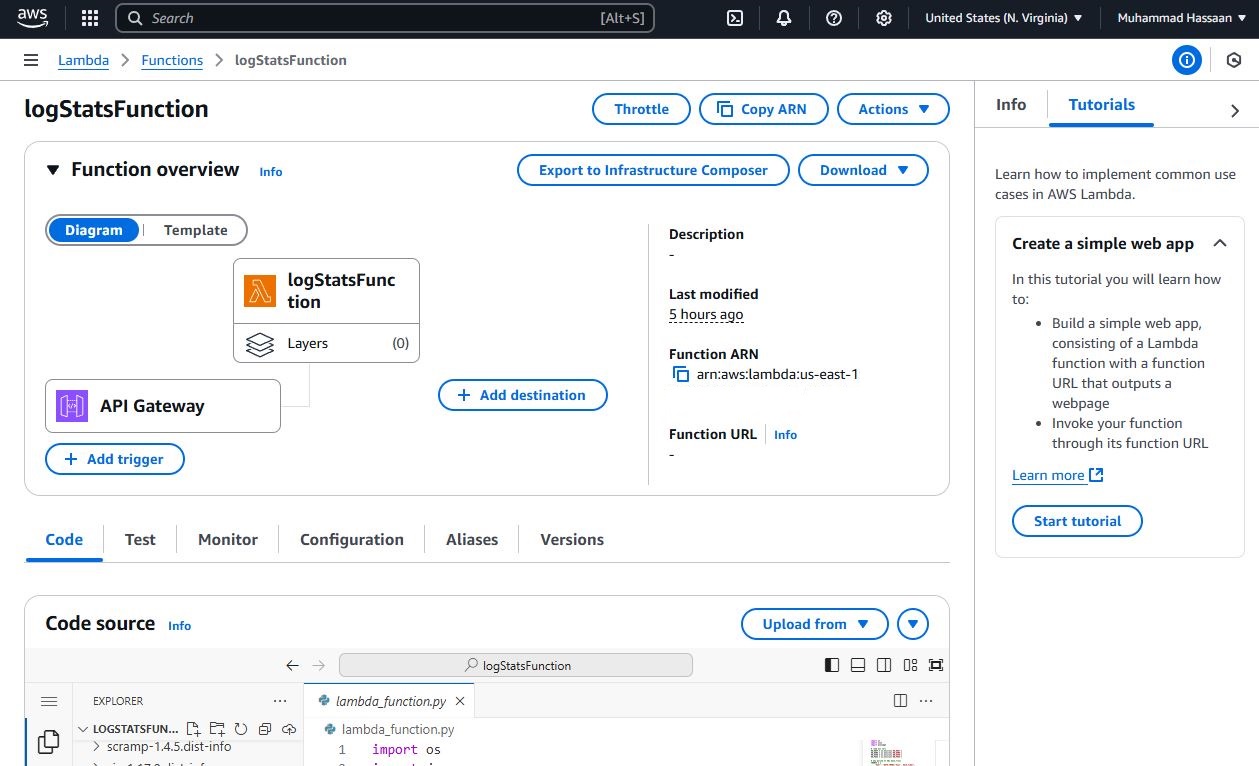Open the customize layout icon in editor

(x=910, y=665)
